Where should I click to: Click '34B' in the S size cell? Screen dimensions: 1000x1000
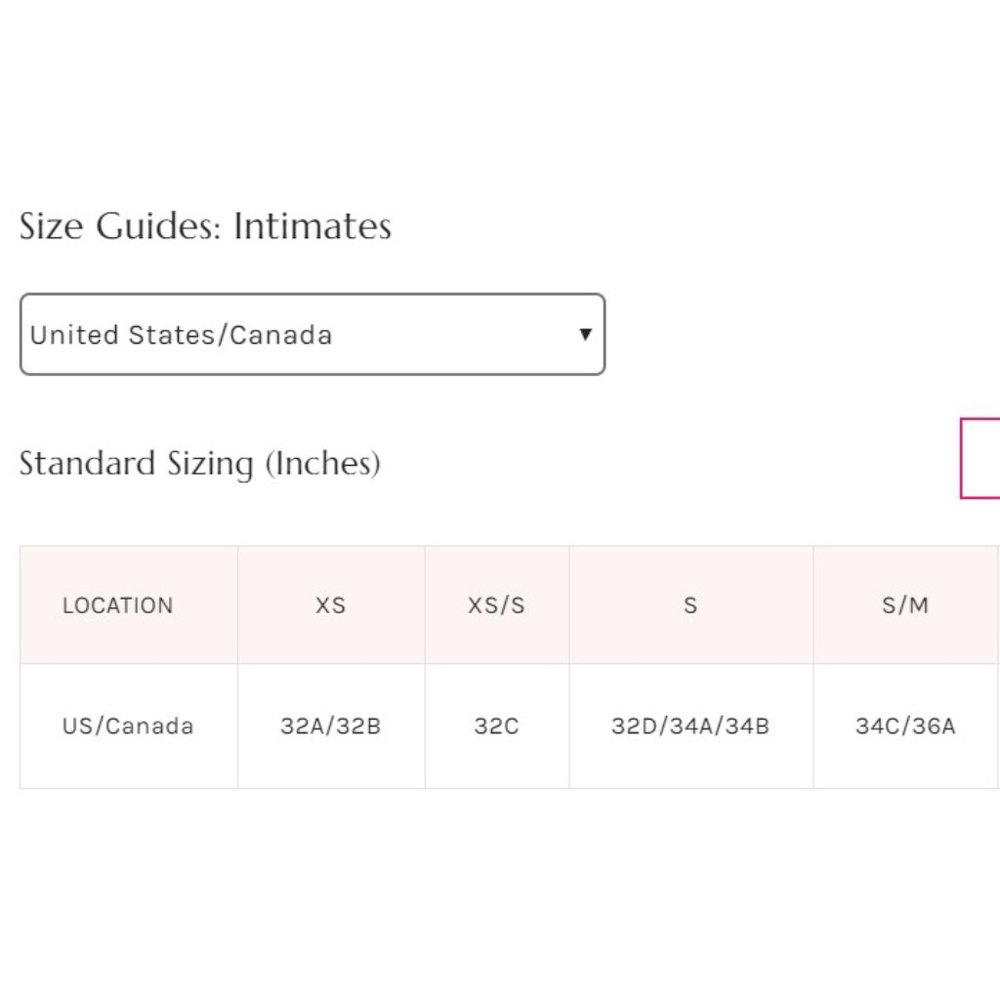(748, 726)
